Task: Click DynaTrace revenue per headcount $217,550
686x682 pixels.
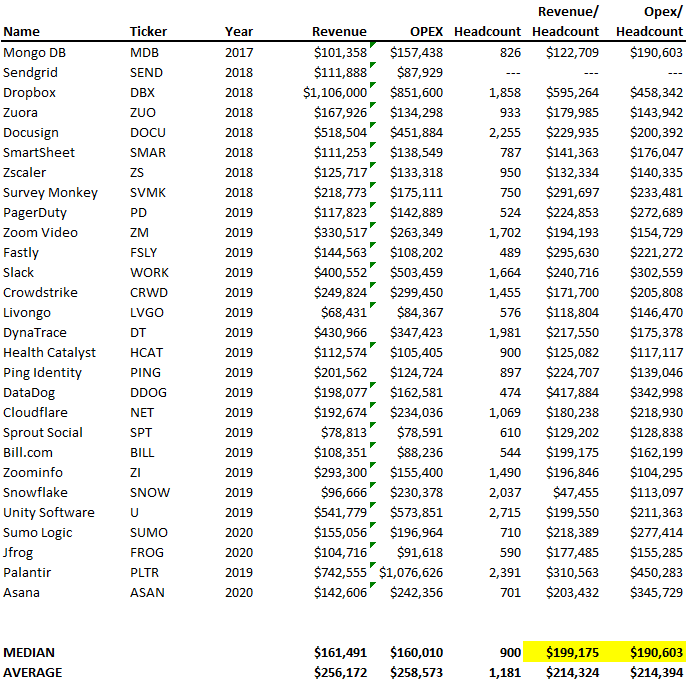Action: pos(572,333)
